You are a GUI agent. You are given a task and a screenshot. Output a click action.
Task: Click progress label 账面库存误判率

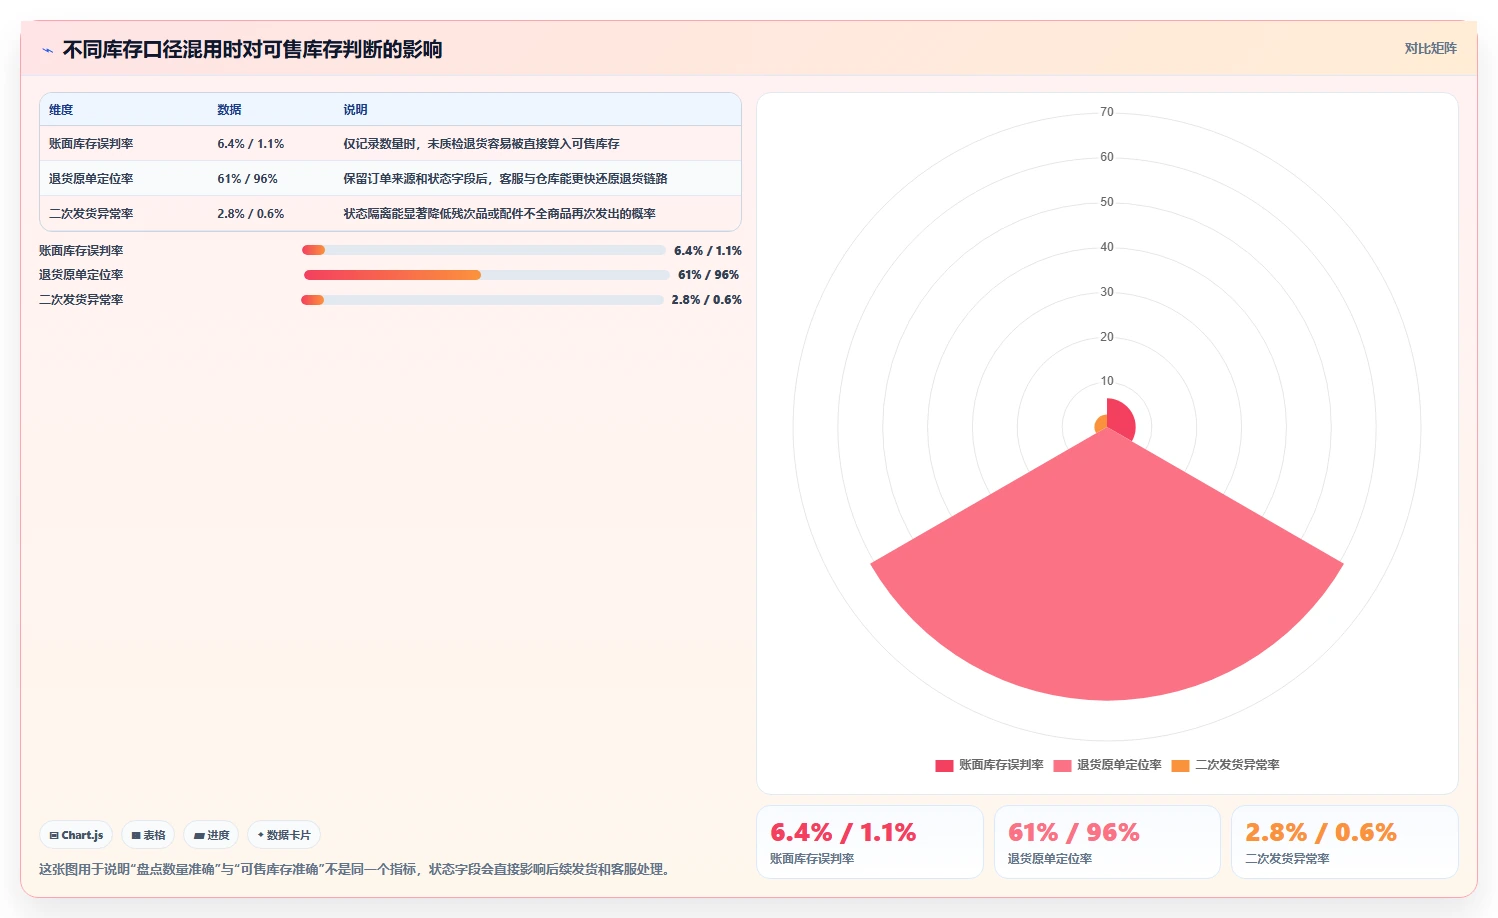(81, 251)
